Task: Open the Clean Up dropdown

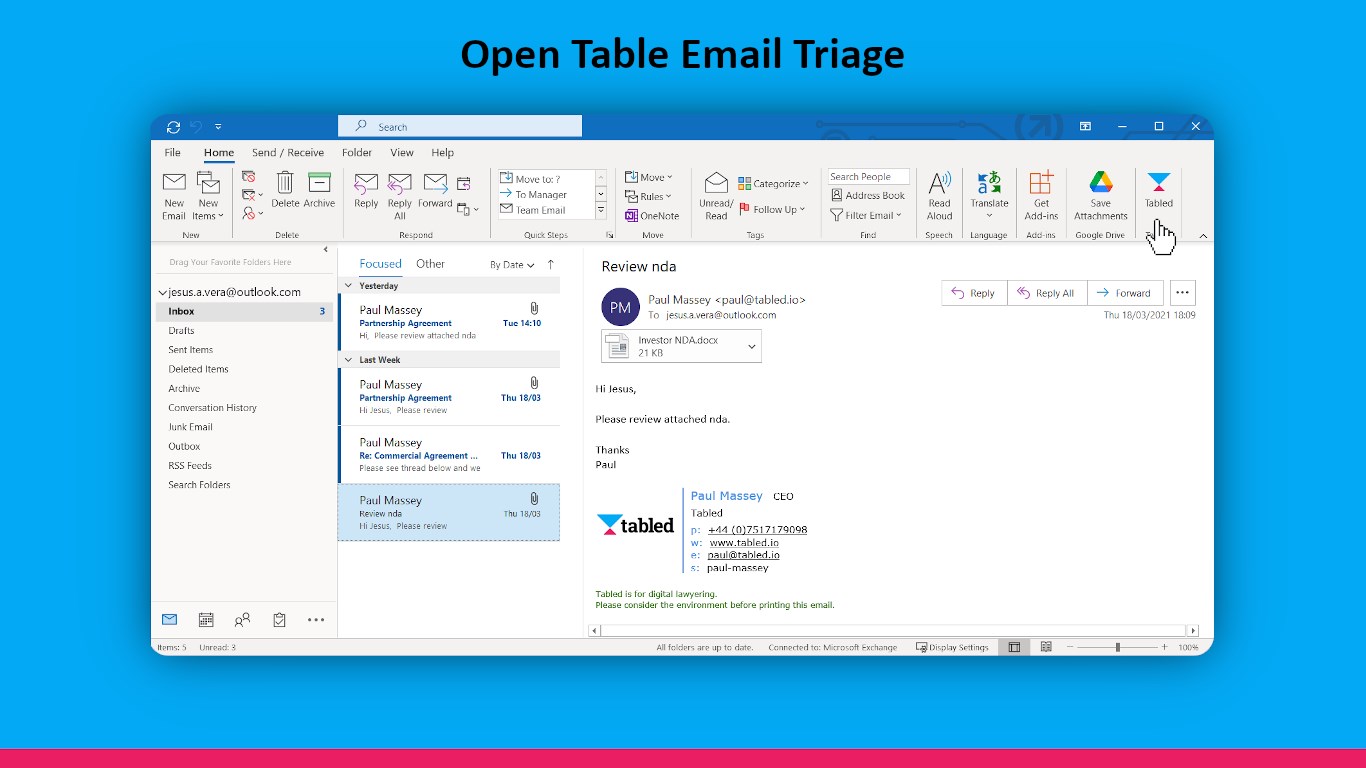Action: click(x=252, y=195)
